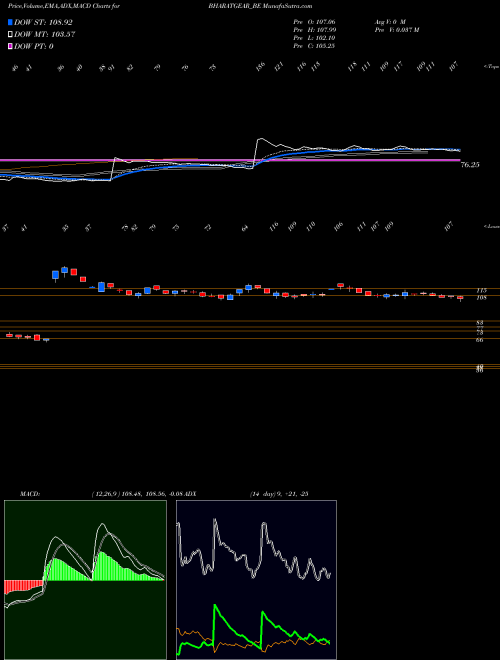Screen dimensions: 500x660
Task: Click the last red candlestick on the right
Action: coord(460,298)
